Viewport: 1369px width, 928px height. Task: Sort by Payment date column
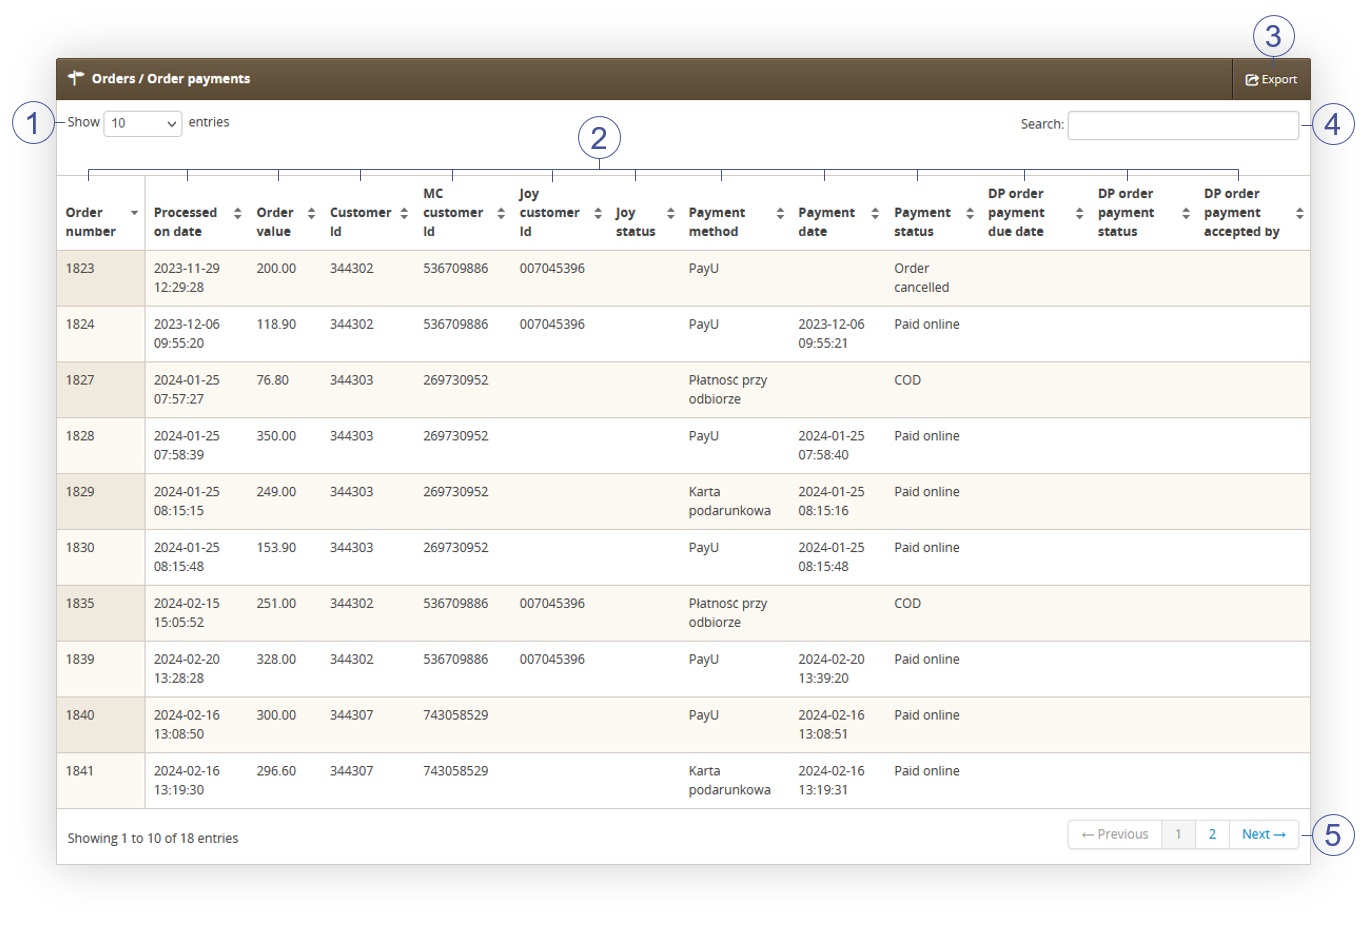pyautogui.click(x=838, y=213)
